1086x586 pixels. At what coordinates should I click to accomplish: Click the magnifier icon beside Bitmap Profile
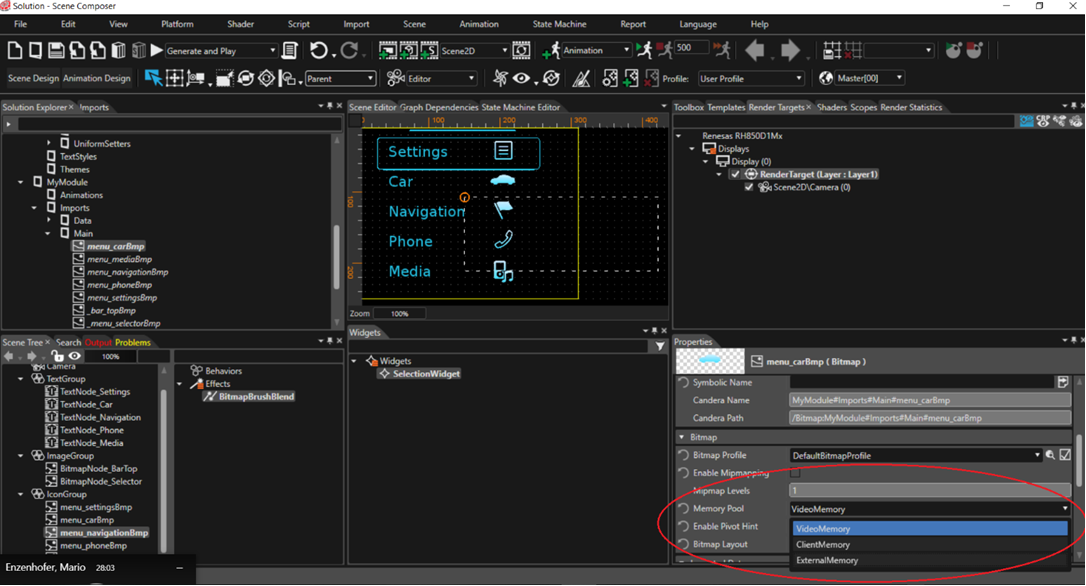pyautogui.click(x=1051, y=455)
